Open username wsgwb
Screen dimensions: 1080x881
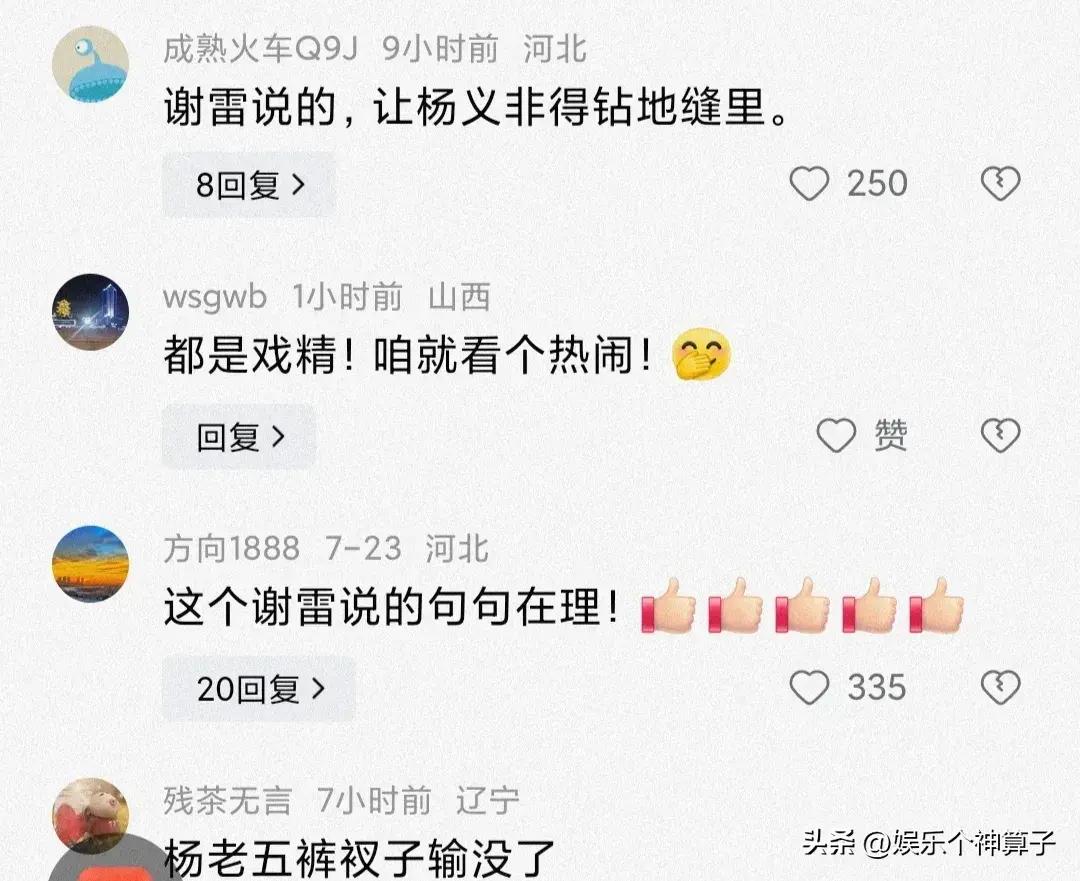214,298
